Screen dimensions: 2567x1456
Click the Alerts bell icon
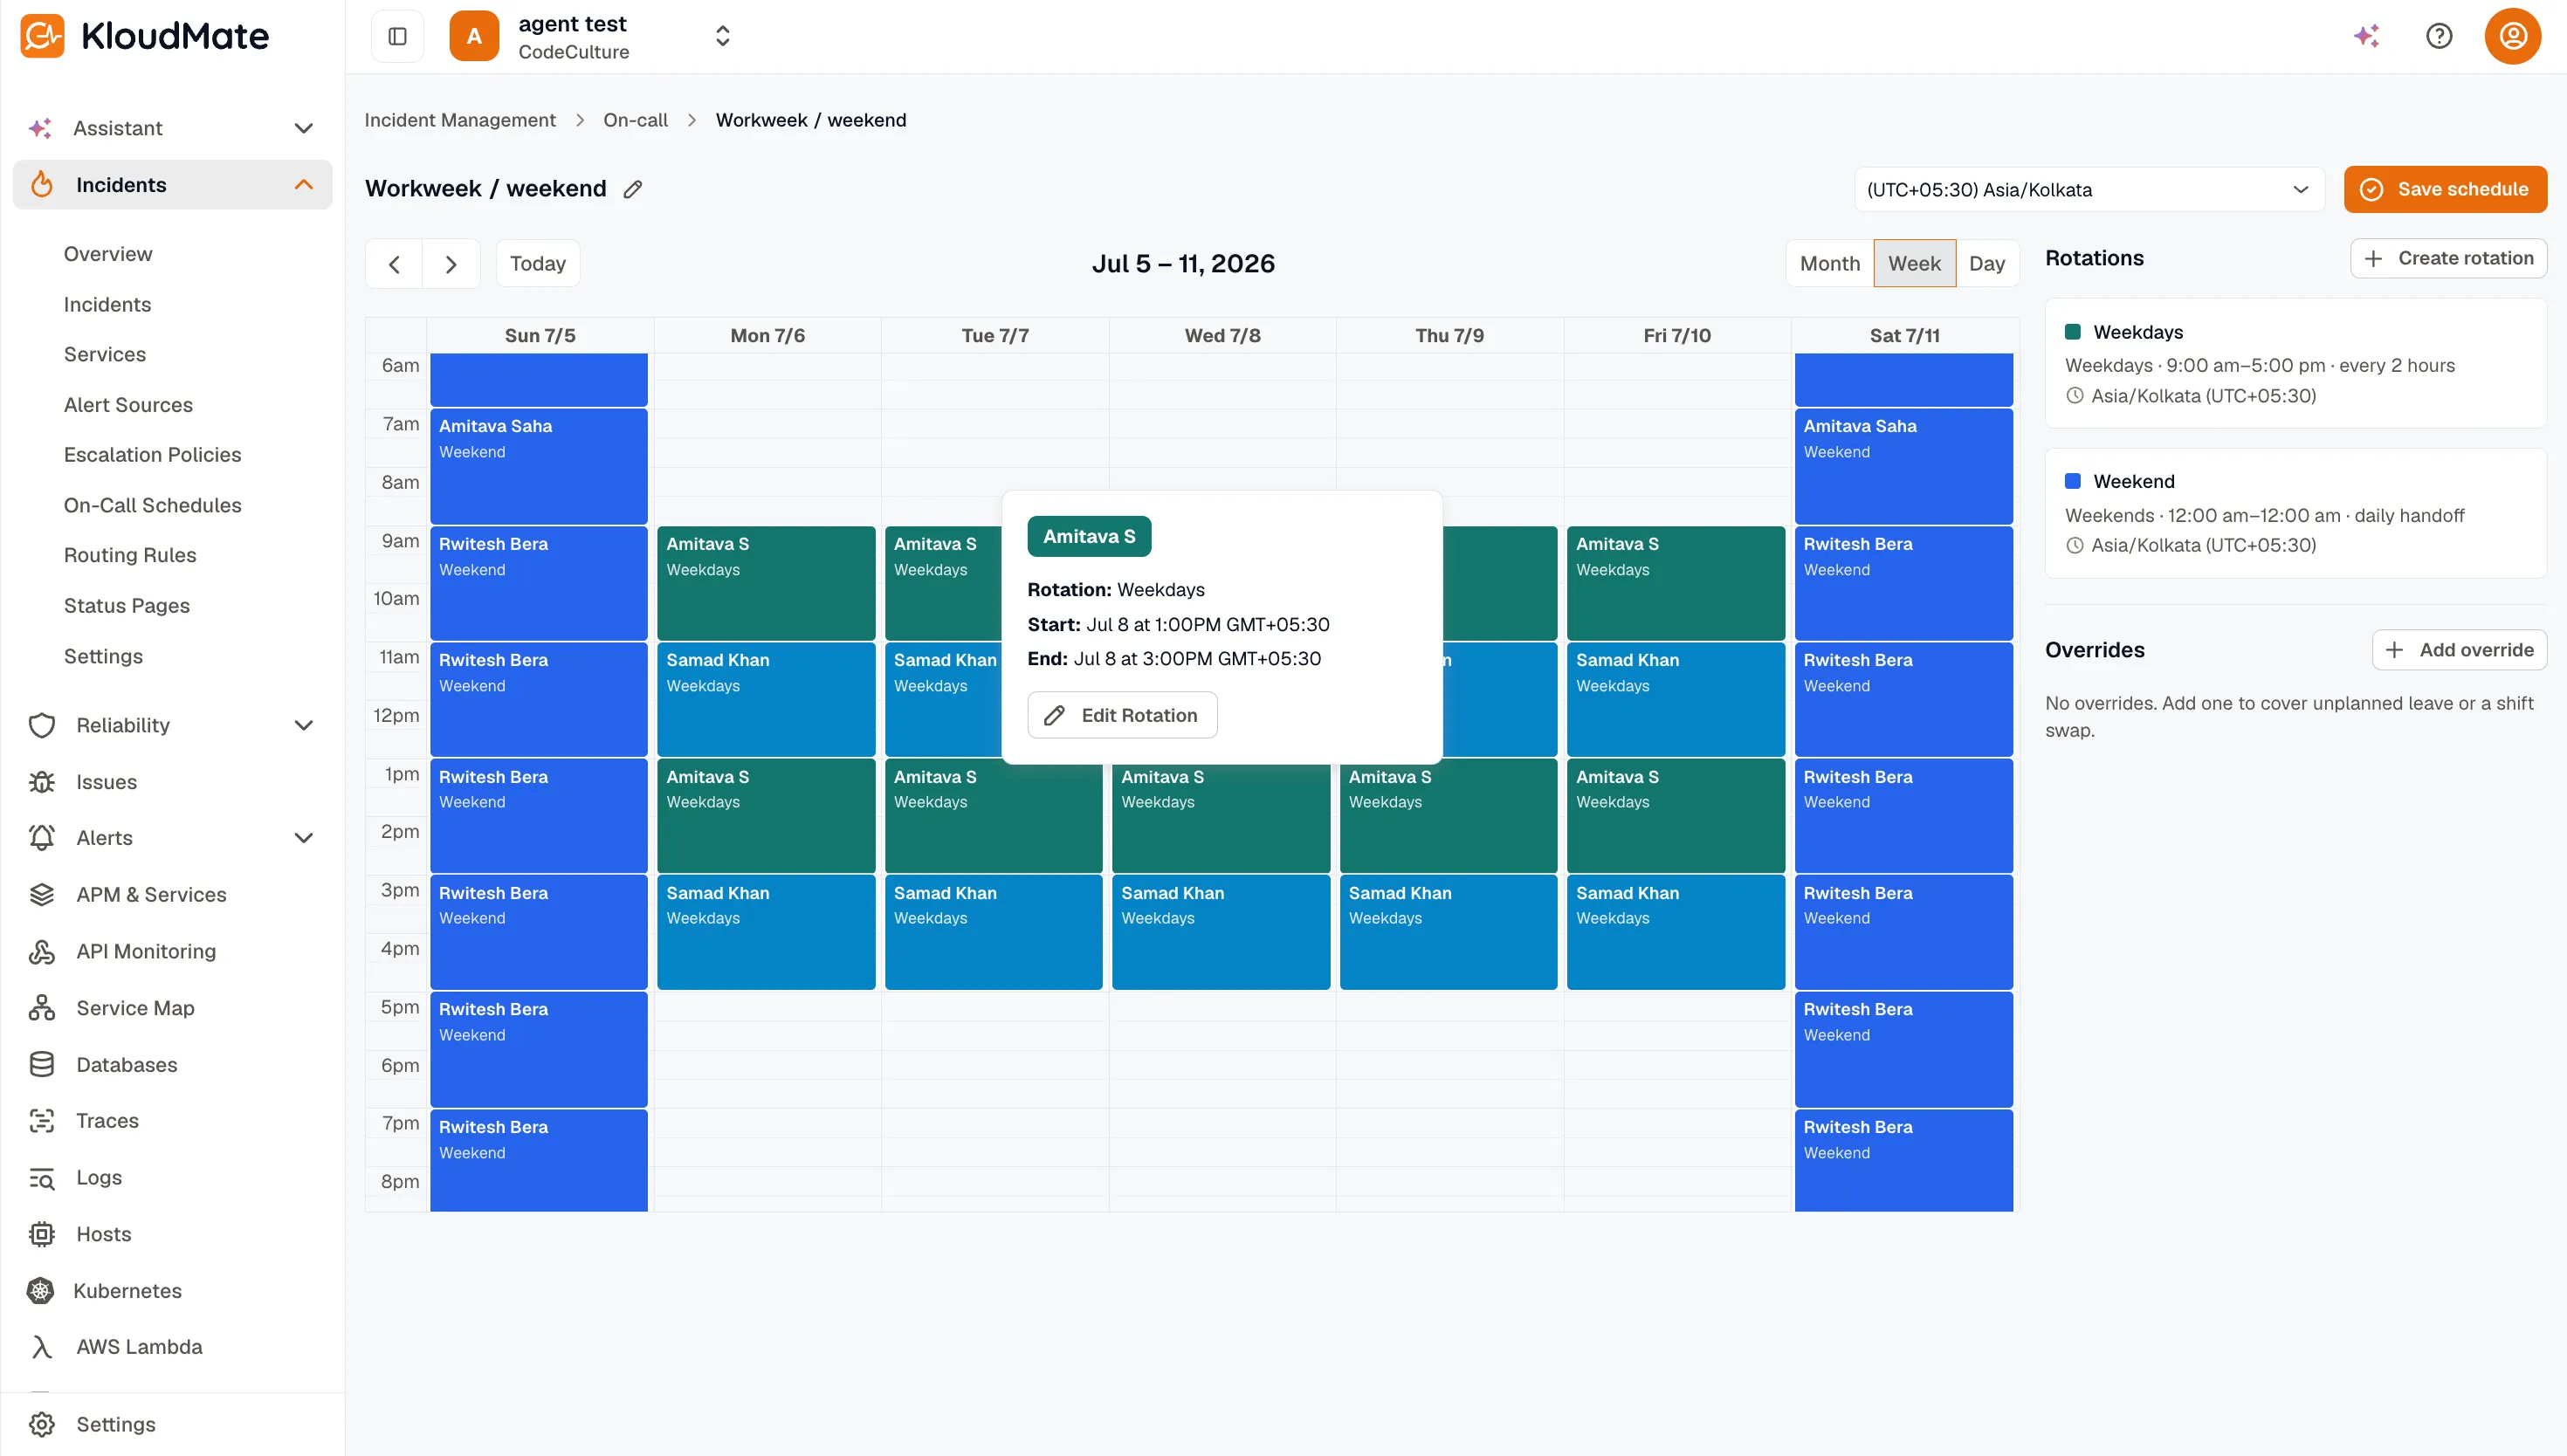[42, 838]
